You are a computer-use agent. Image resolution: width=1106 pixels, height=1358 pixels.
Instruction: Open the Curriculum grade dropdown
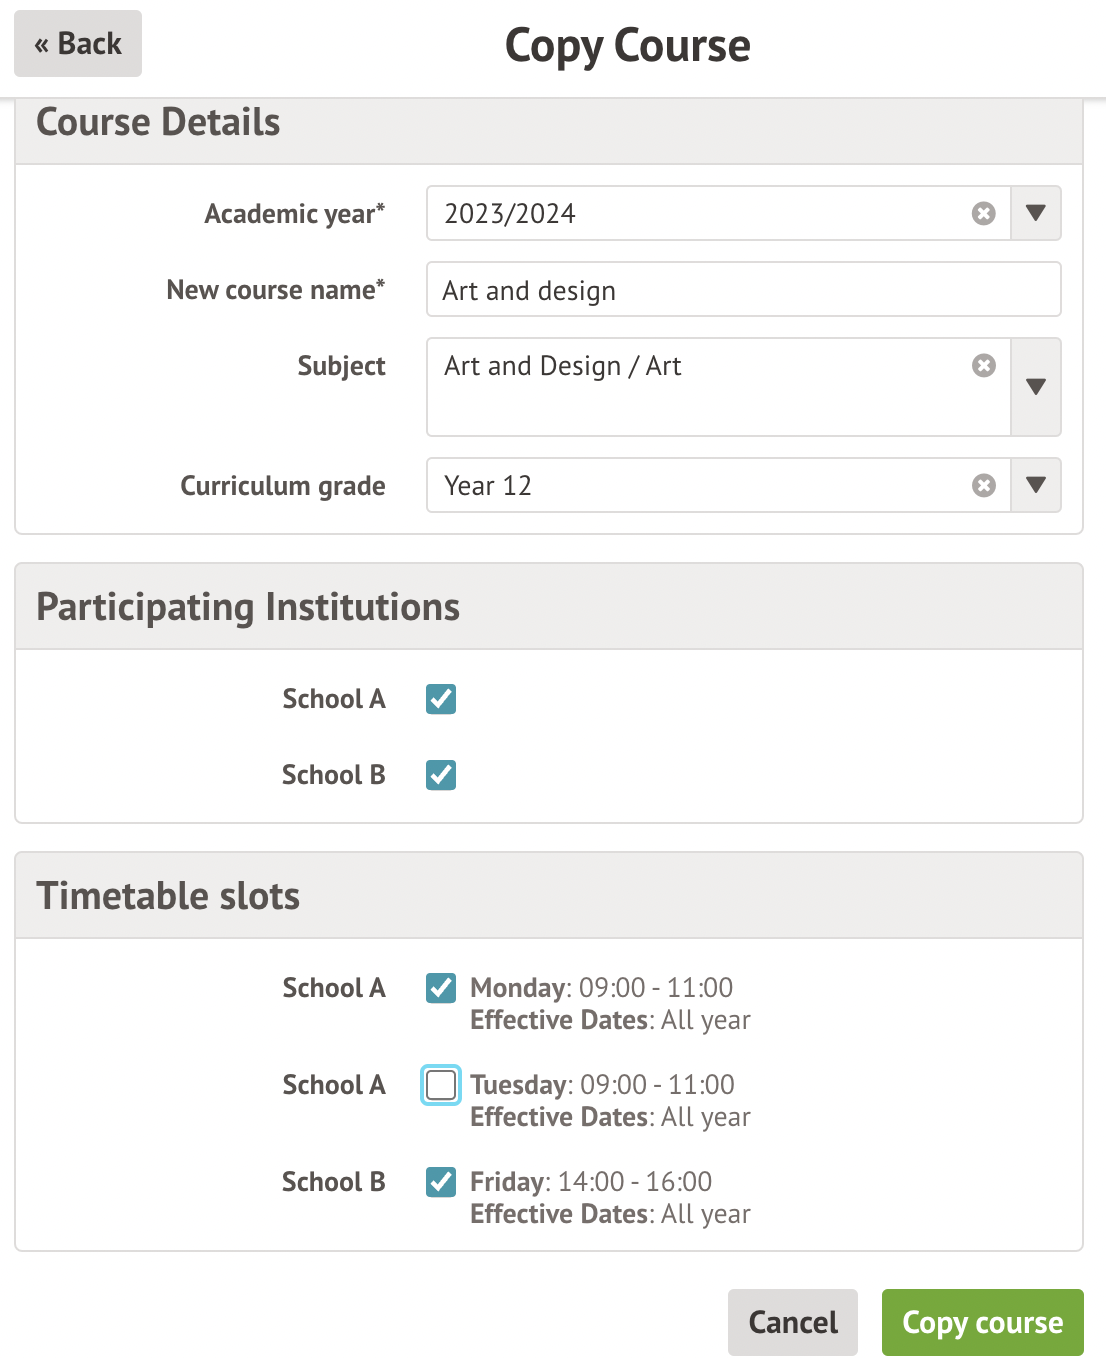pyautogui.click(x=1036, y=485)
